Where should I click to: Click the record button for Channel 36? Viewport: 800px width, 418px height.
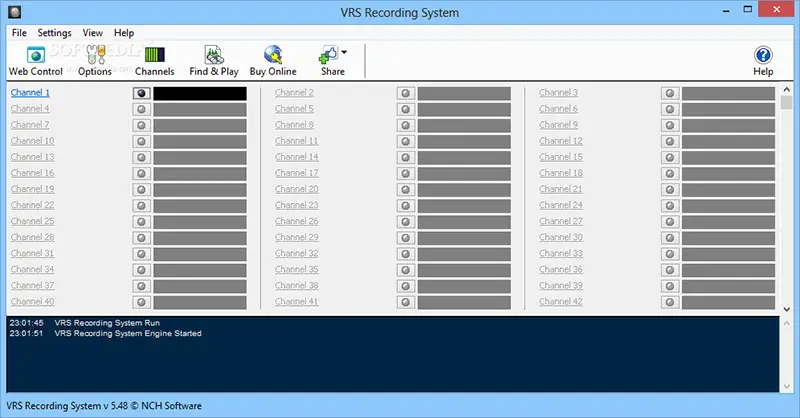(x=670, y=270)
